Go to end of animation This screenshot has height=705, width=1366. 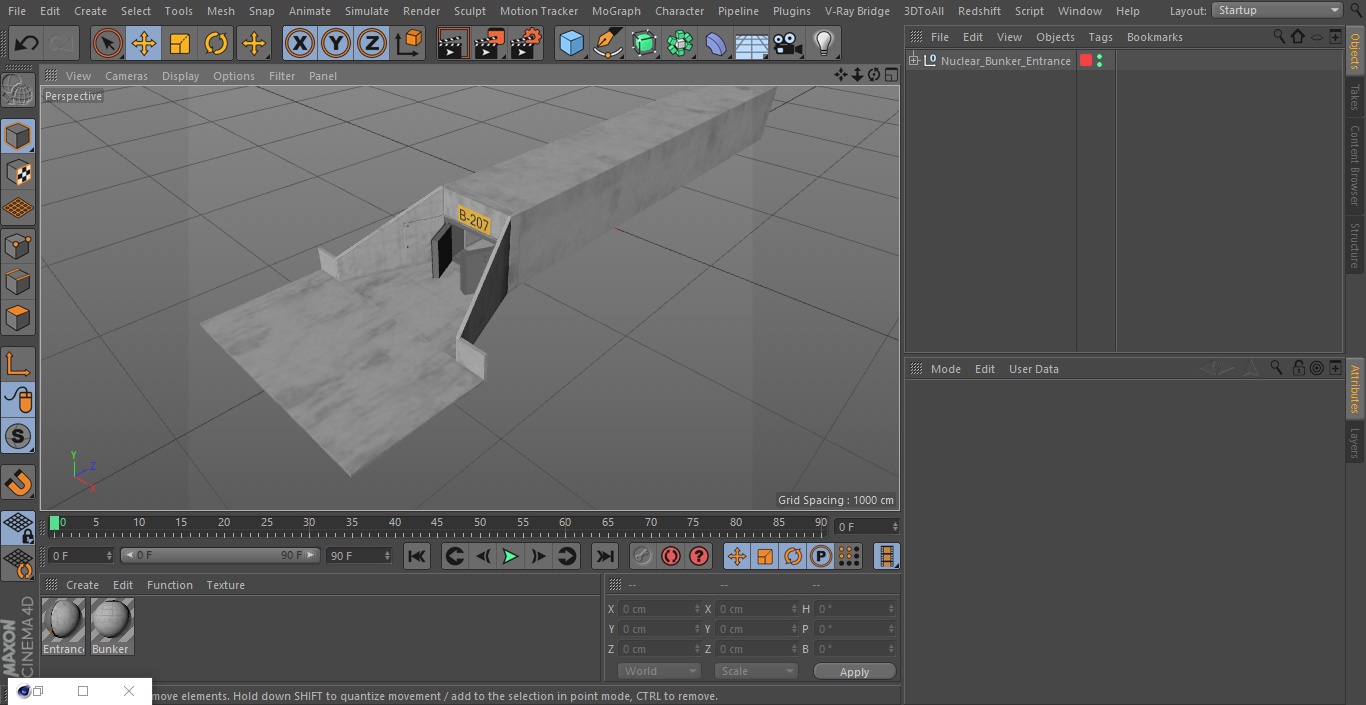click(x=605, y=556)
